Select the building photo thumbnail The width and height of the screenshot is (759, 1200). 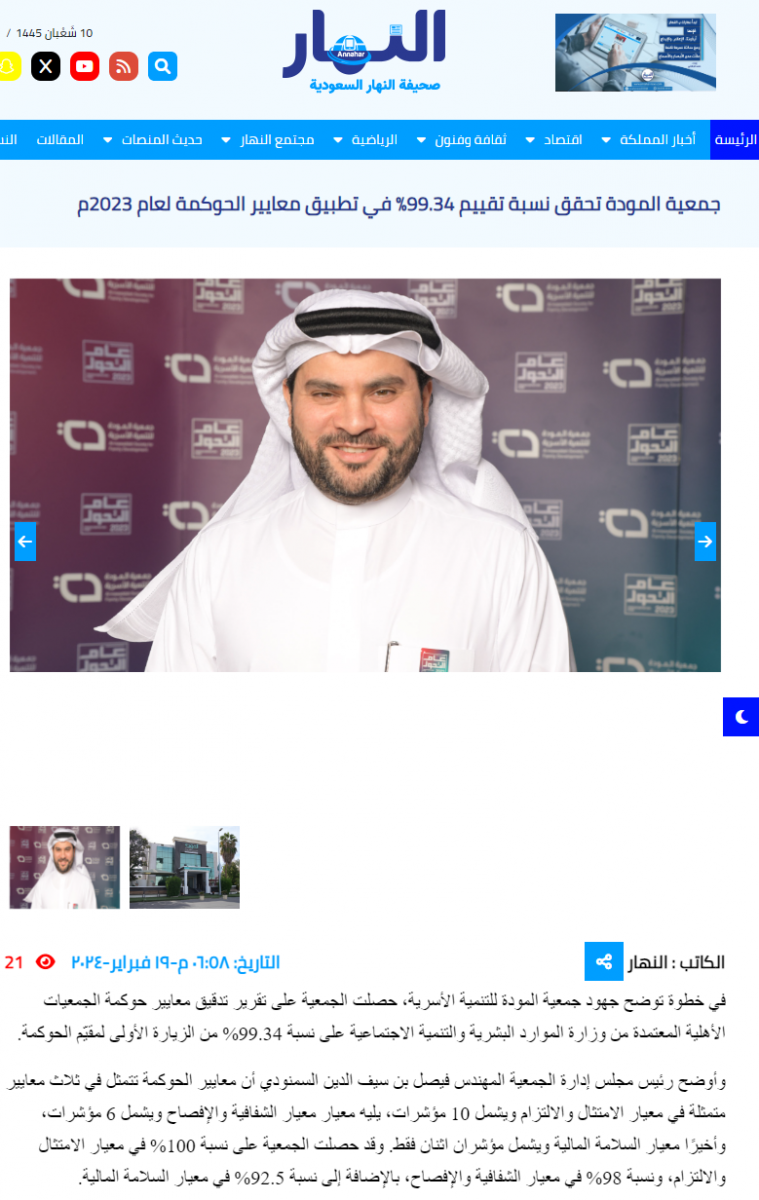[x=185, y=867]
